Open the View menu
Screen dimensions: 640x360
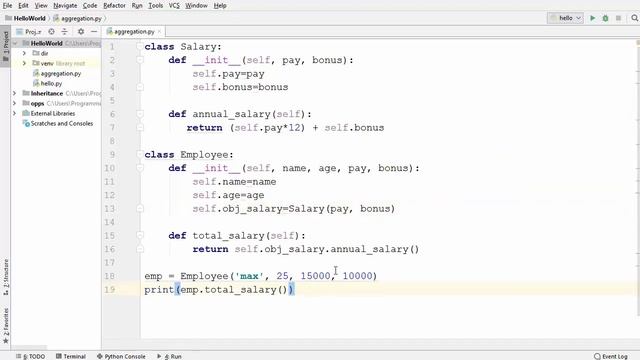pos(41,6)
